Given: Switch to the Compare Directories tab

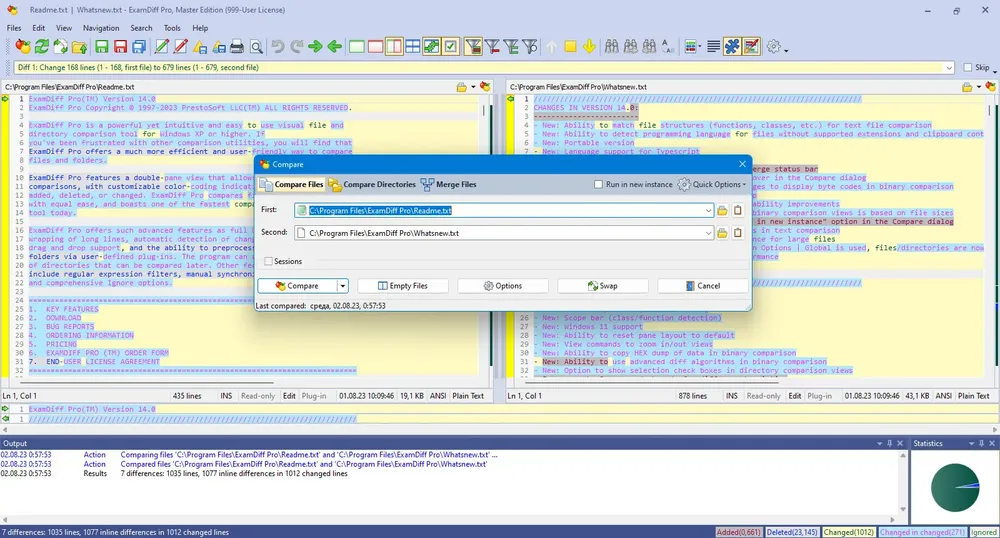Looking at the screenshot, I should tap(372, 184).
